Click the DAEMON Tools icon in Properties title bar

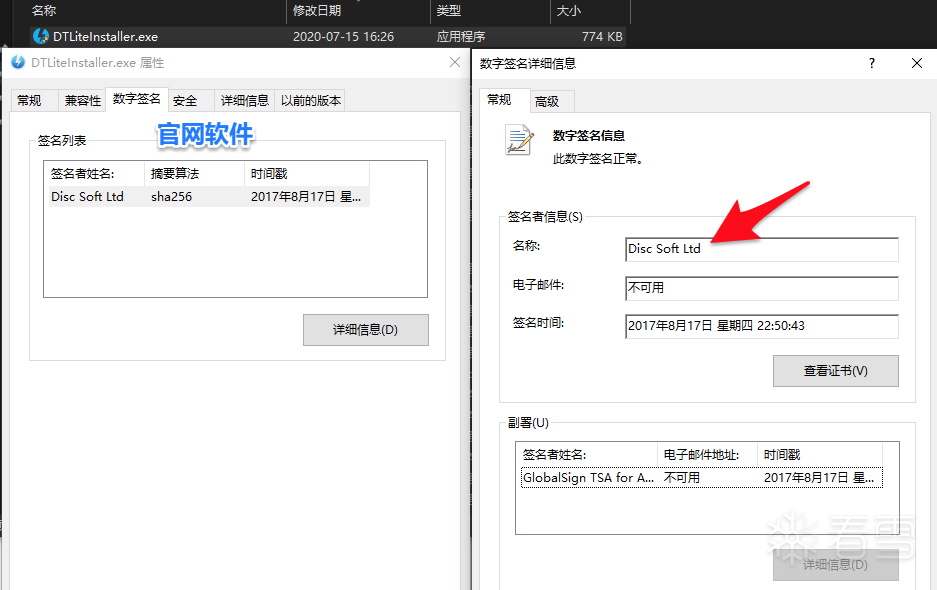coord(18,62)
